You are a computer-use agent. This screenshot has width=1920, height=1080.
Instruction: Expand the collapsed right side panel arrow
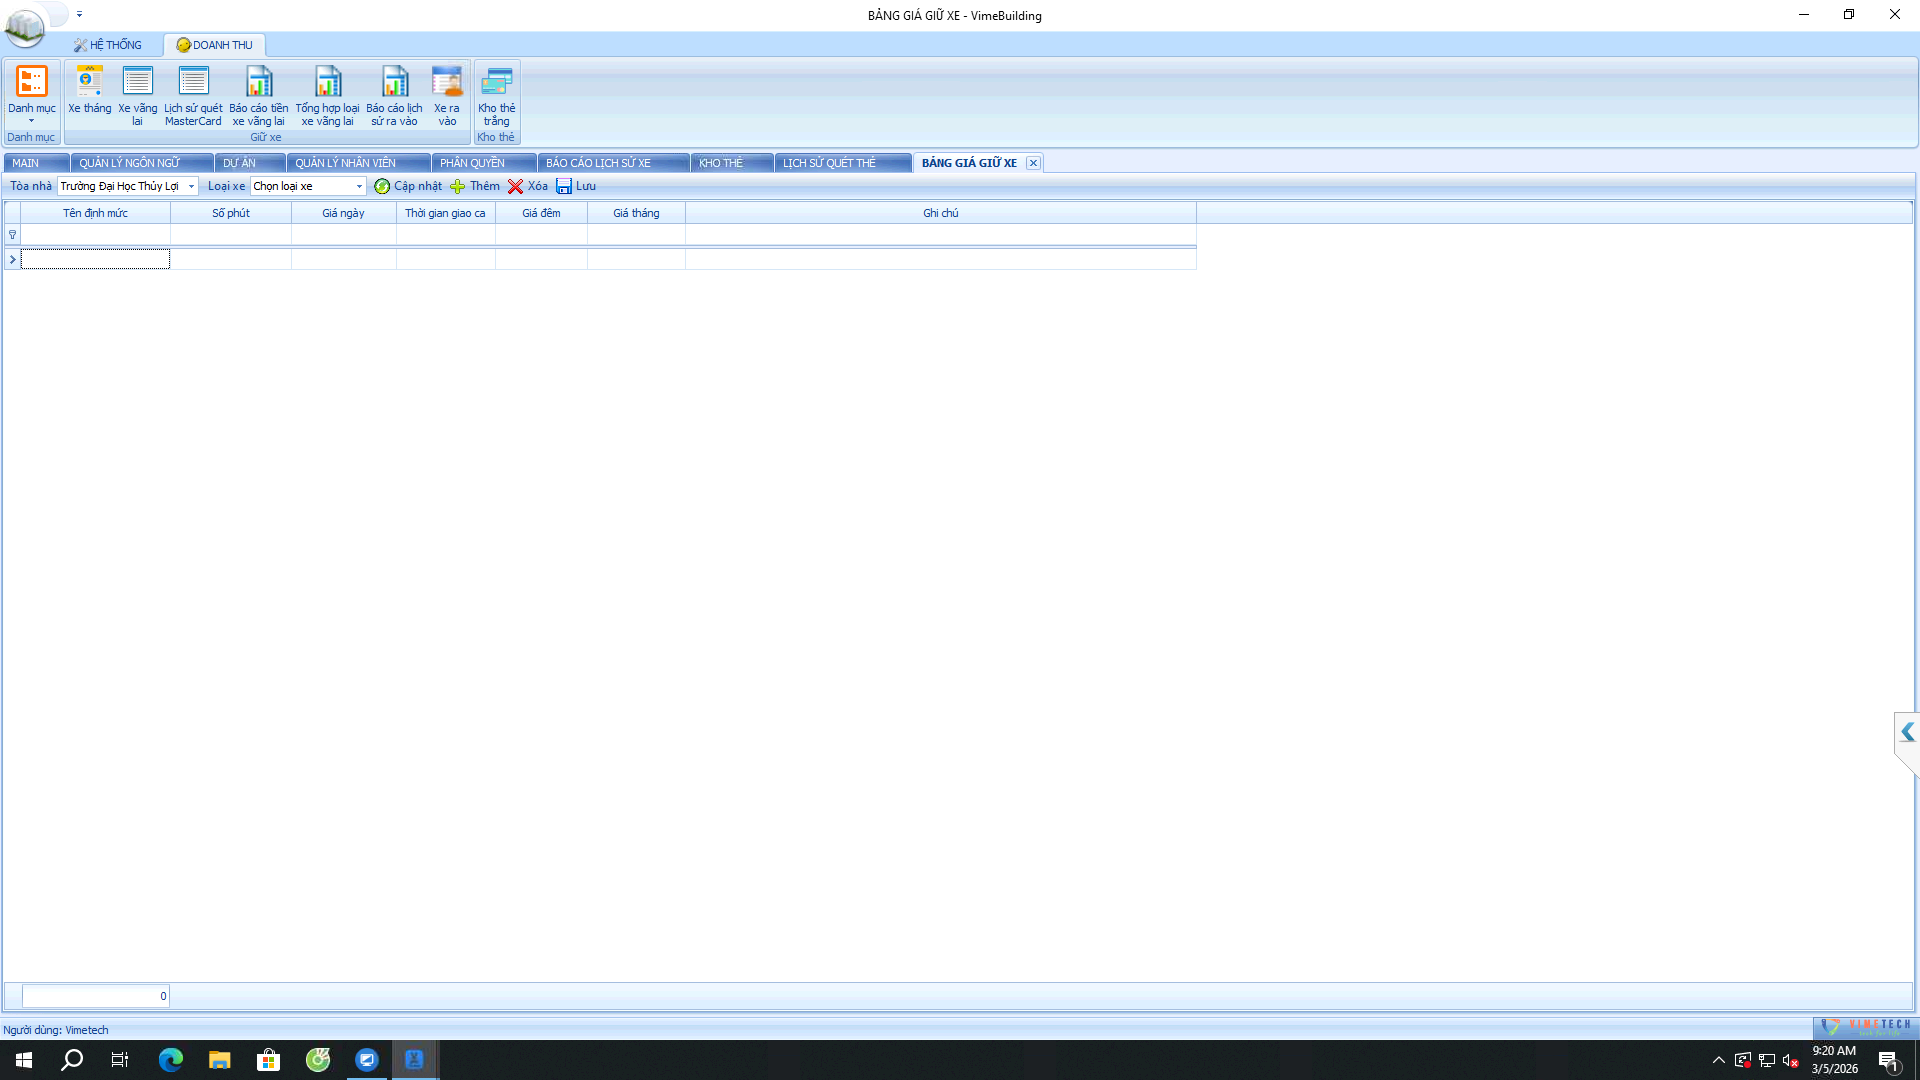pos(1907,732)
